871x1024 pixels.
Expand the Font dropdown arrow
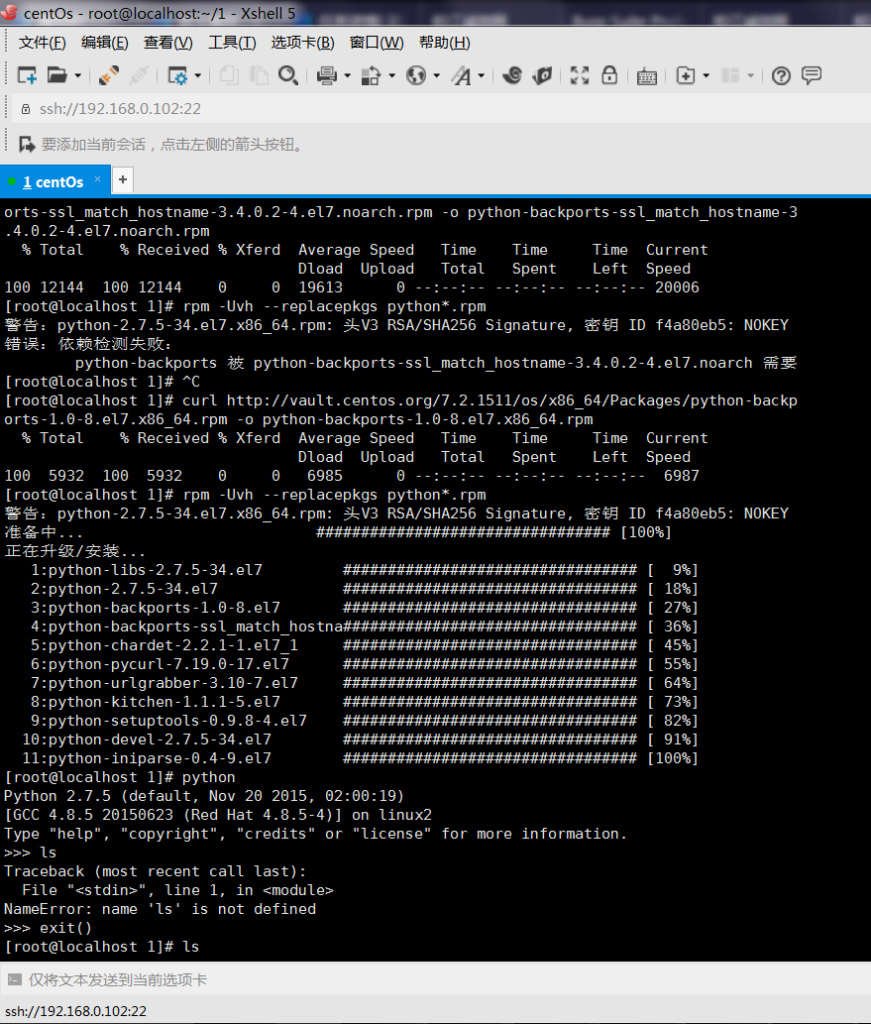[x=481, y=76]
